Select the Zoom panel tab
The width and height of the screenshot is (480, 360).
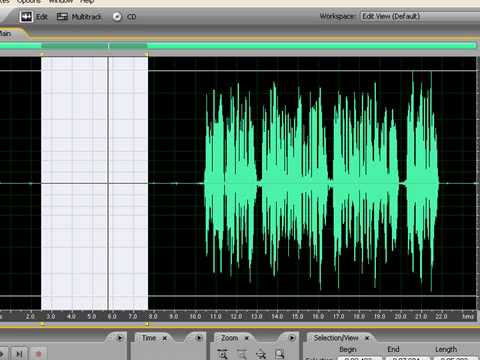pos(230,338)
